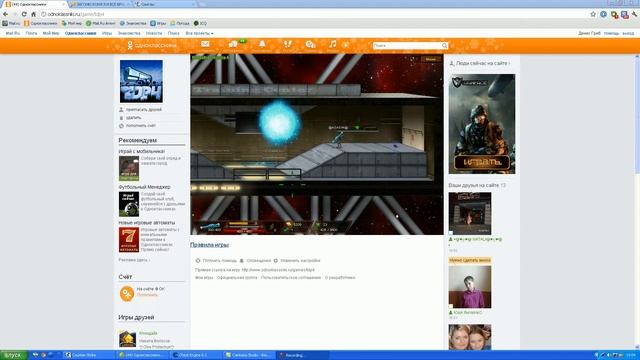Switch to the third browser tab
This screenshot has height=360, width=640.
tap(164, 4)
